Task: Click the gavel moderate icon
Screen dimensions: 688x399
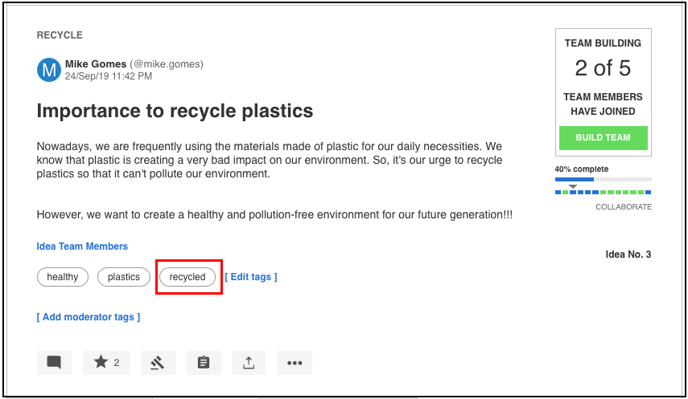Action: (x=158, y=363)
